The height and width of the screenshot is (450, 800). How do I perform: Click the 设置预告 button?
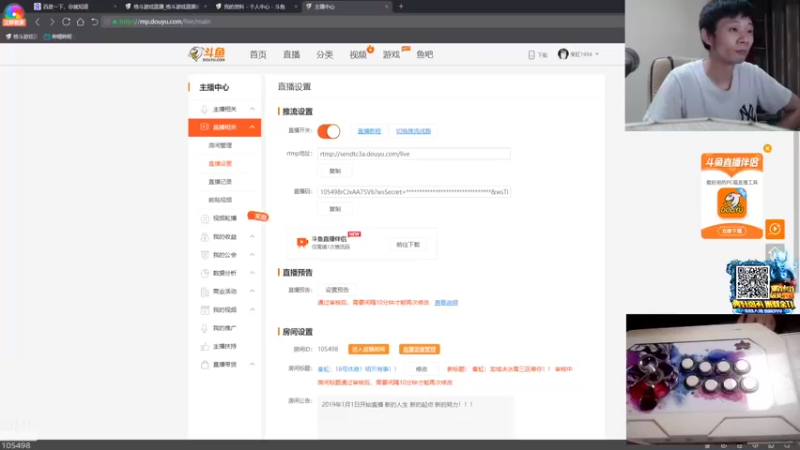click(337, 290)
